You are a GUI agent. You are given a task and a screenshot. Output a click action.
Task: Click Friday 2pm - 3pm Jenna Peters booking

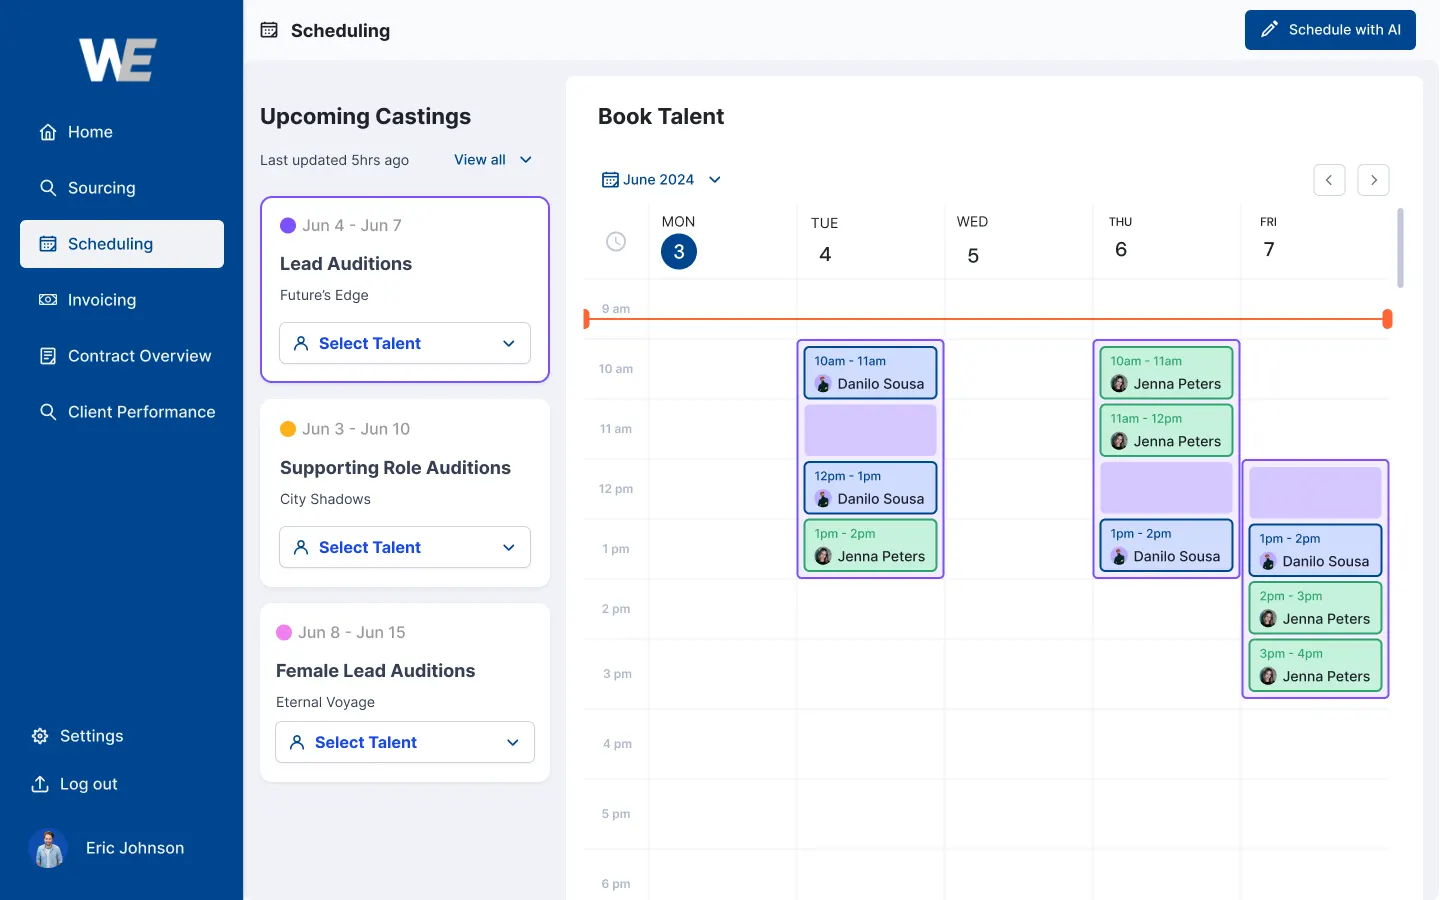1315,608
